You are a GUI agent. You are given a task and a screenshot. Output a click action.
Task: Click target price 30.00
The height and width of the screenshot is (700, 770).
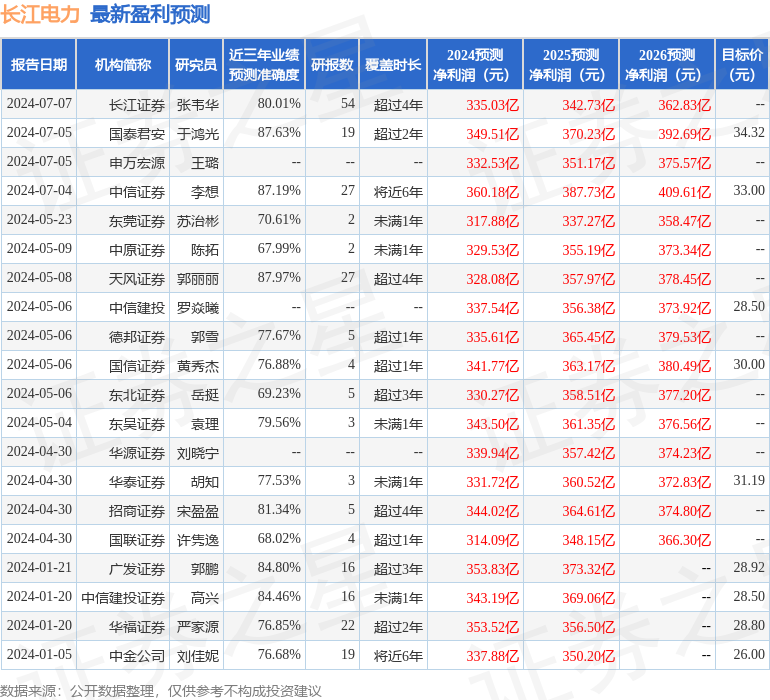tap(749, 364)
